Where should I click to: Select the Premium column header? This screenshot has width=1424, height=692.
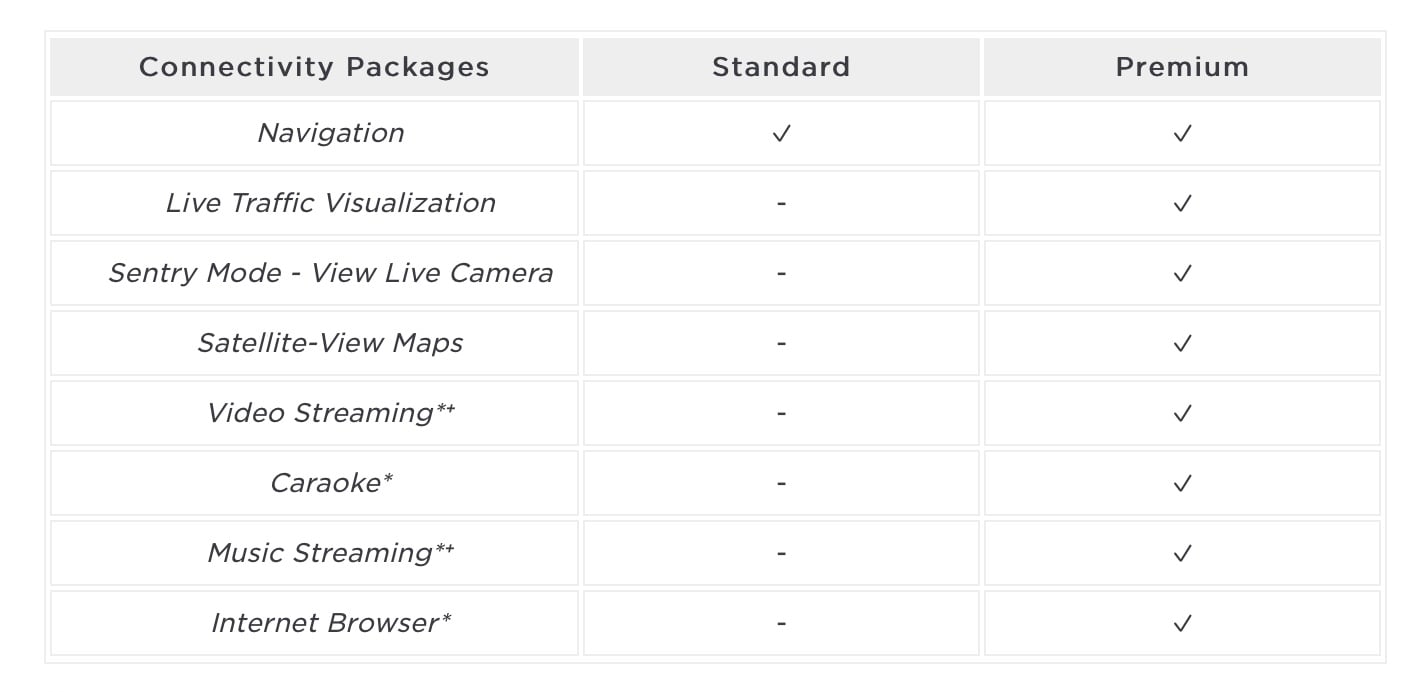[x=1182, y=67]
